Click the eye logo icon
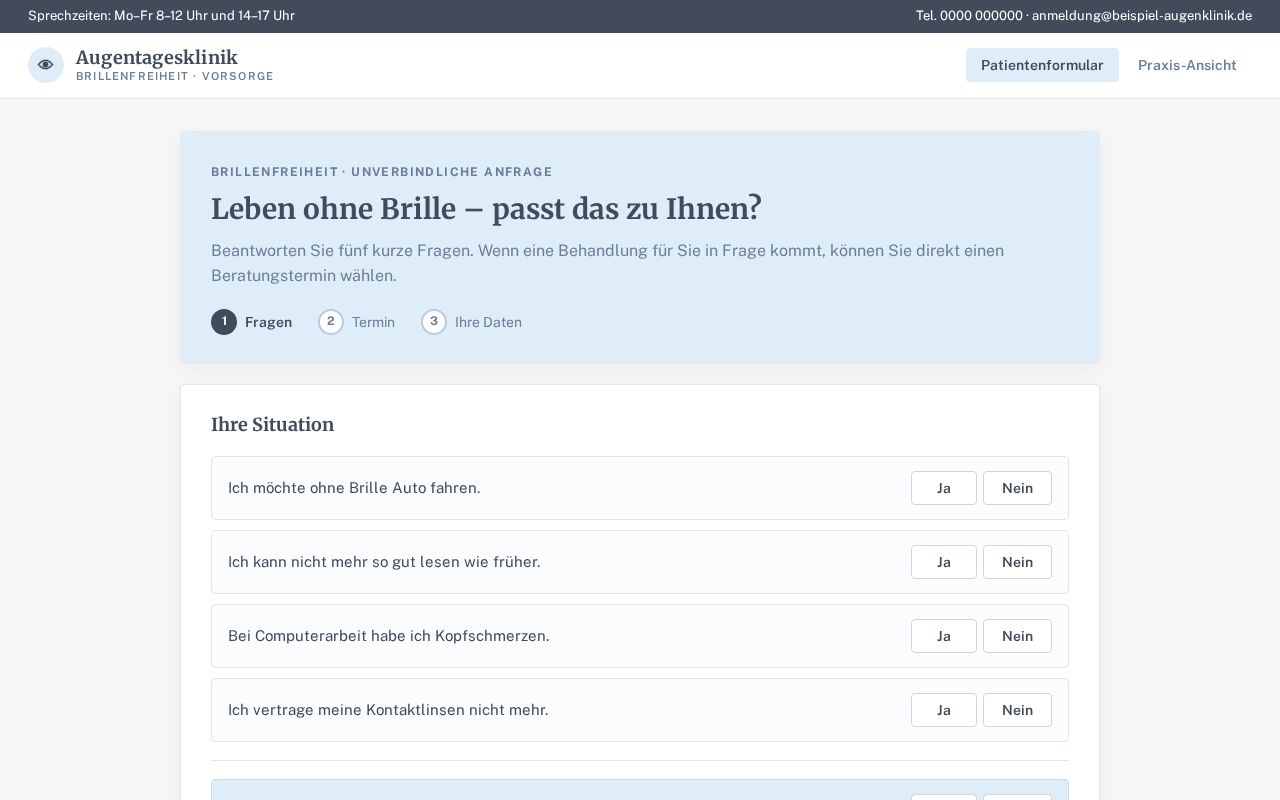This screenshot has width=1280, height=800. click(x=46, y=65)
